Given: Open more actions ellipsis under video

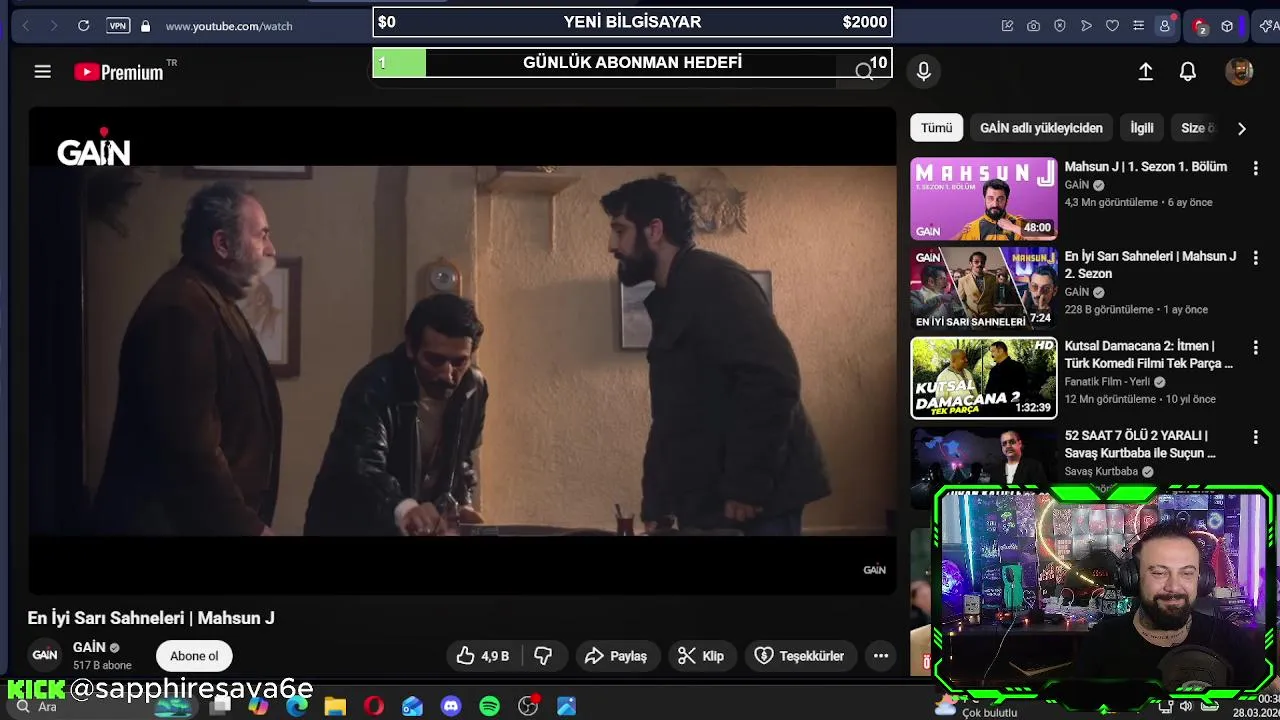Looking at the screenshot, I should 881,656.
